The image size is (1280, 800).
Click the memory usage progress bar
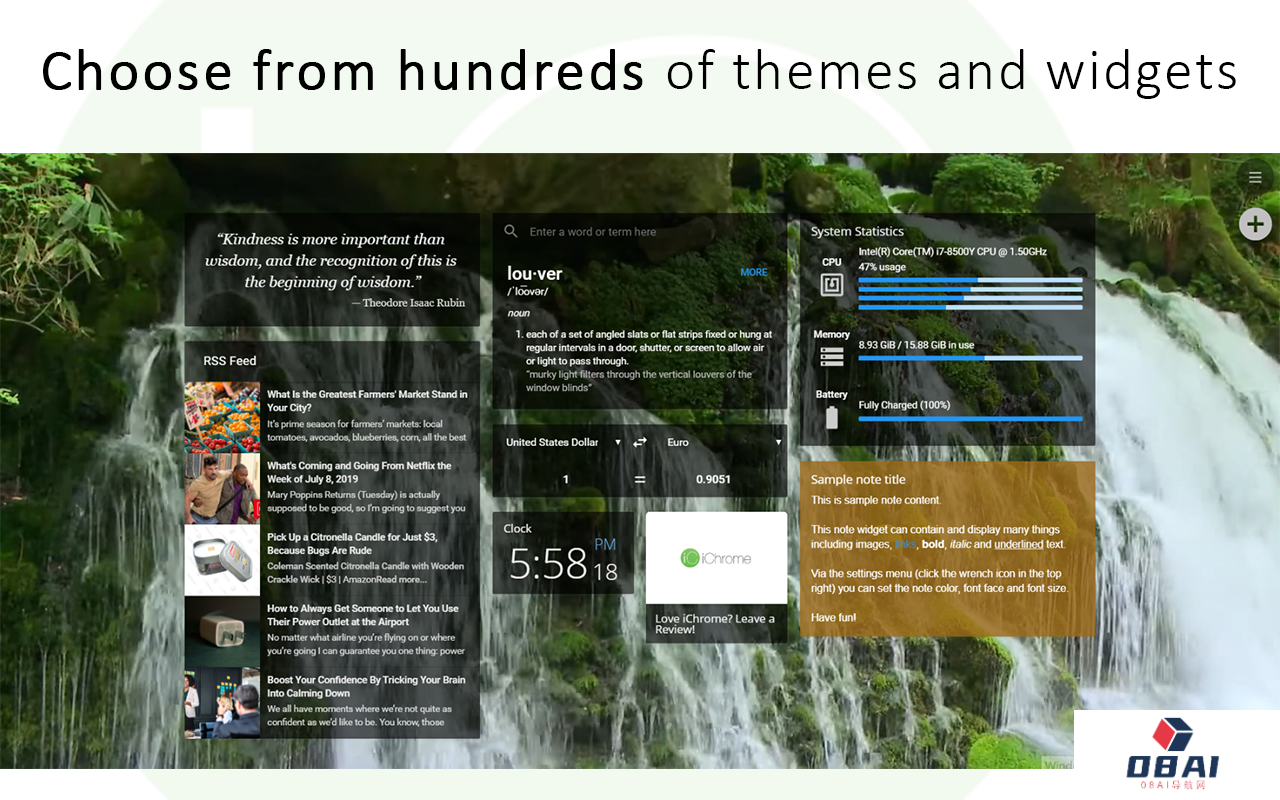click(970, 358)
